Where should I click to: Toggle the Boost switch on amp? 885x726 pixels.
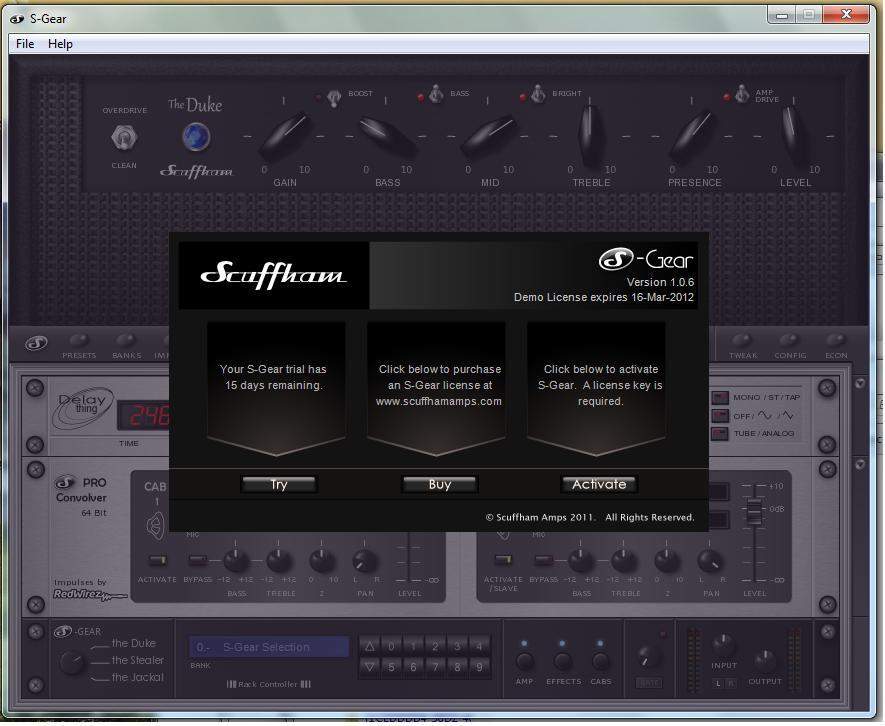click(333, 97)
